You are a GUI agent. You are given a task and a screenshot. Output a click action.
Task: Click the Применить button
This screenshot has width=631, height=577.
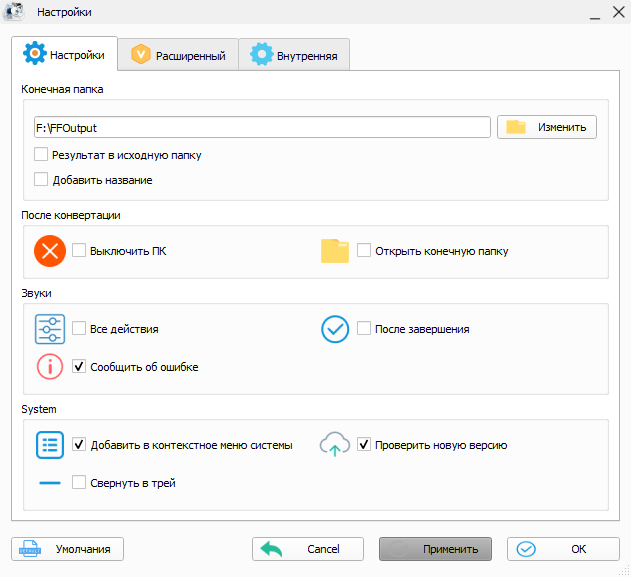pos(435,549)
